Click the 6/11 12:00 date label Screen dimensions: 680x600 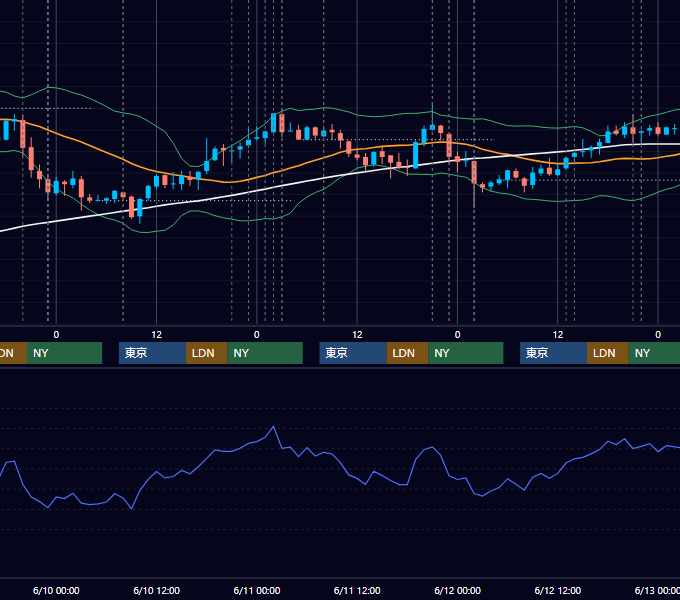(x=357, y=590)
